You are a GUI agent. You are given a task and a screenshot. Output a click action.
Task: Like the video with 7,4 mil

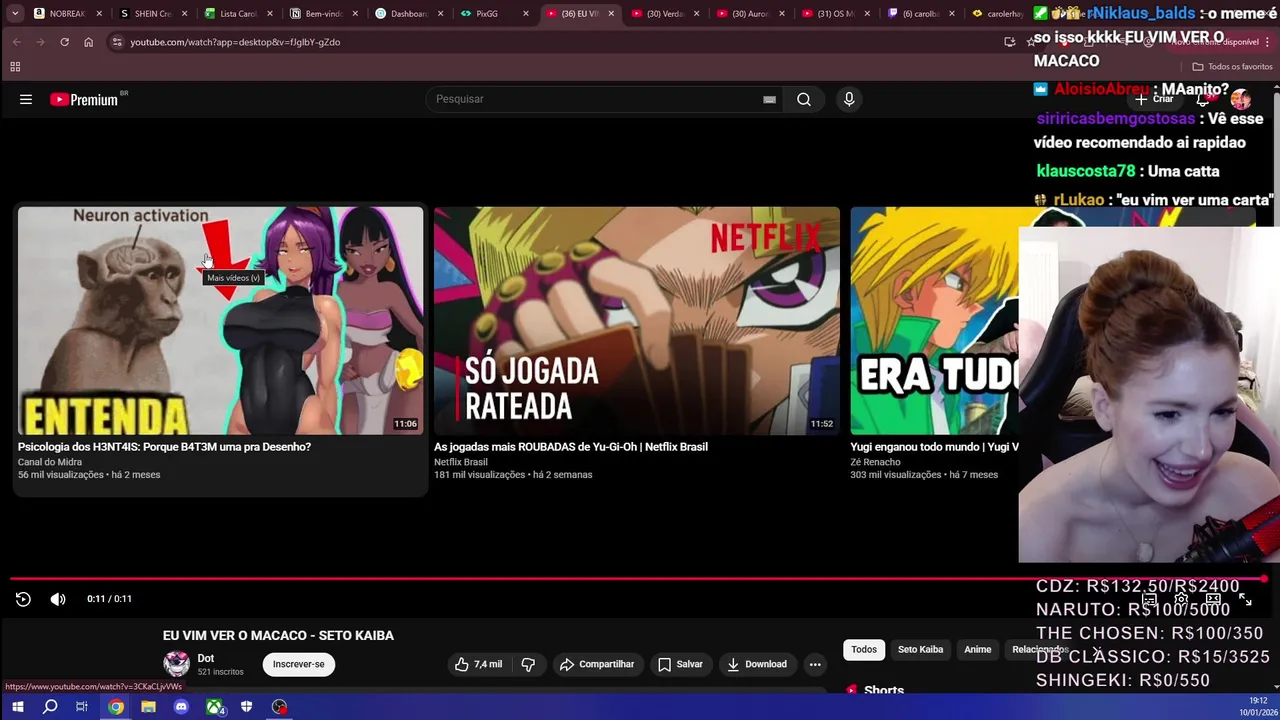point(478,664)
